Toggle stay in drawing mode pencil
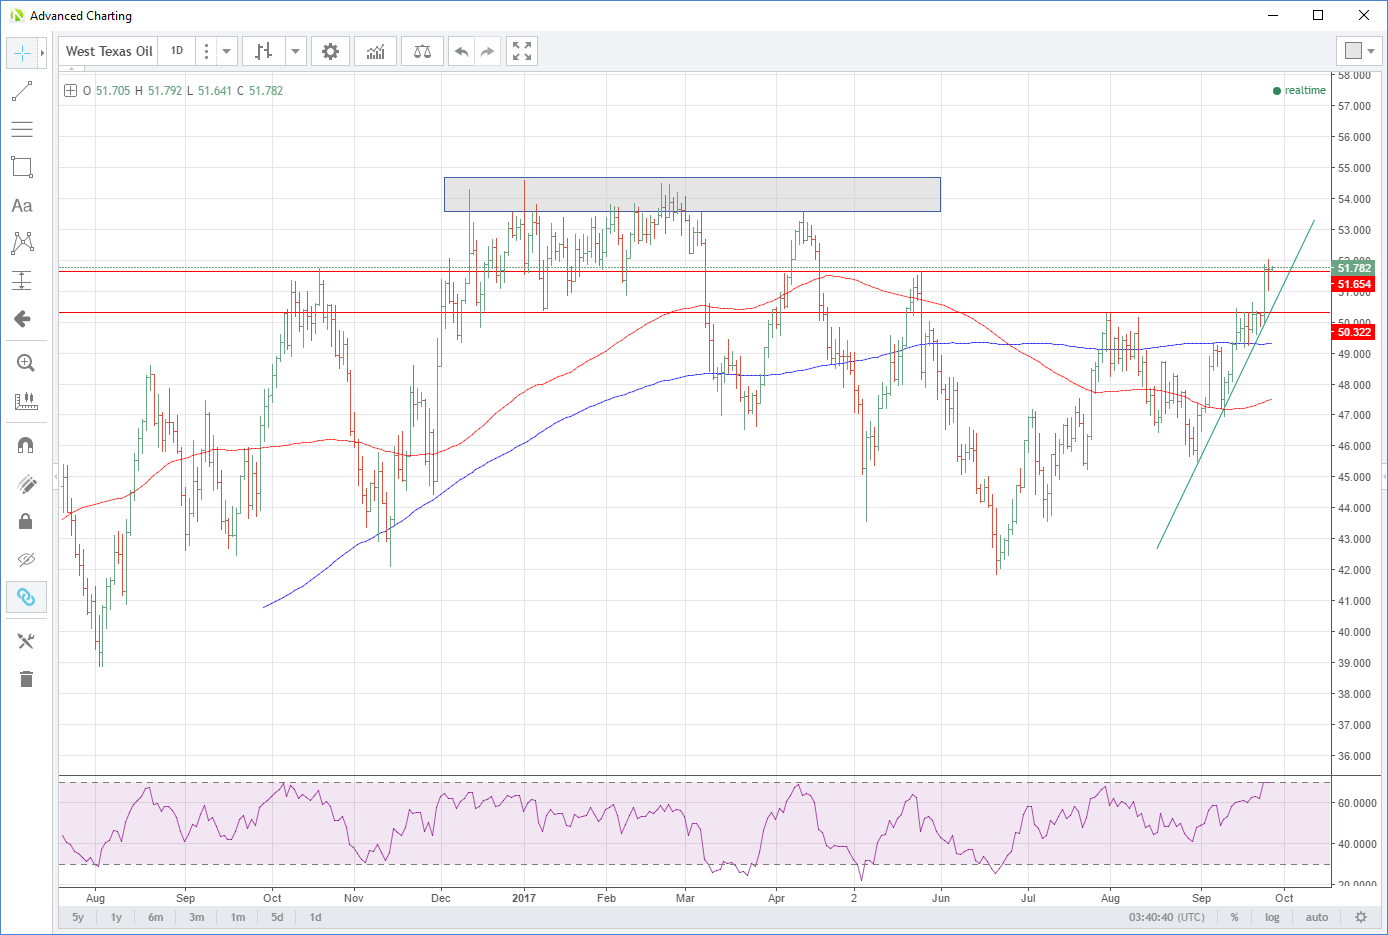Viewport: 1388px width, 935px height. pyautogui.click(x=26, y=483)
